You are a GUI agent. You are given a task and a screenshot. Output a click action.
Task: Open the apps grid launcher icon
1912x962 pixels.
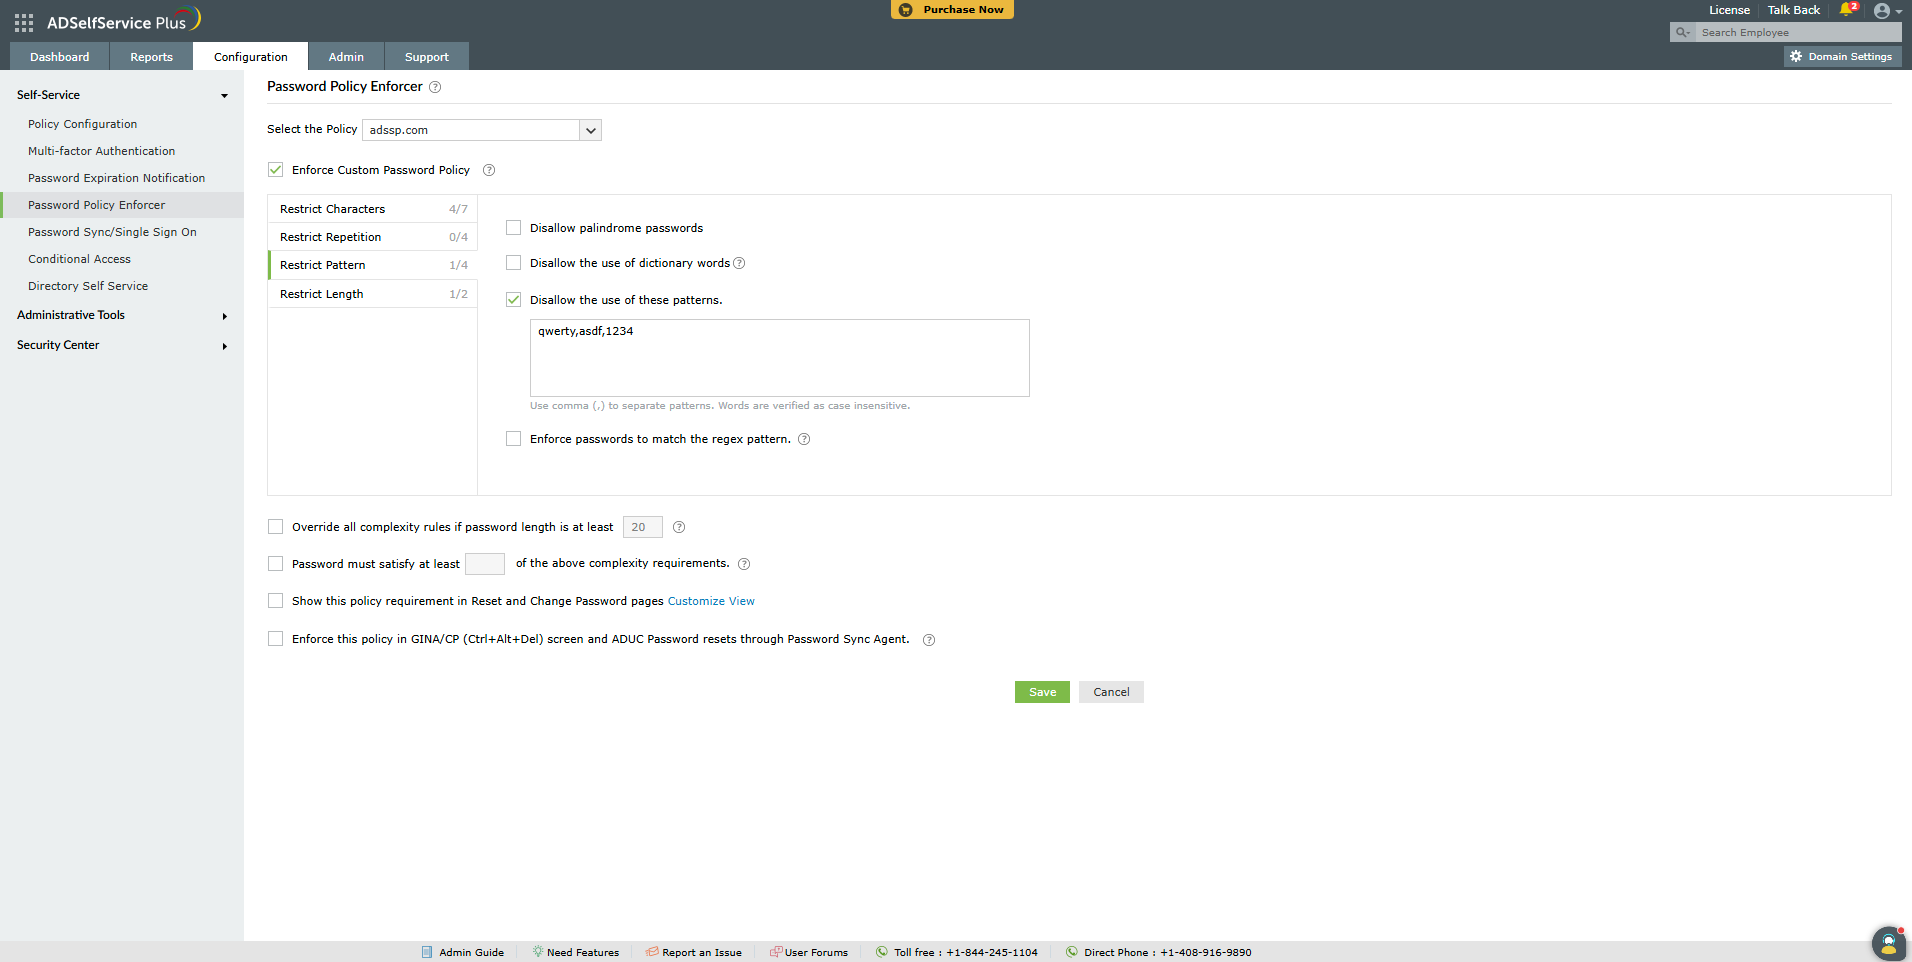click(x=24, y=22)
